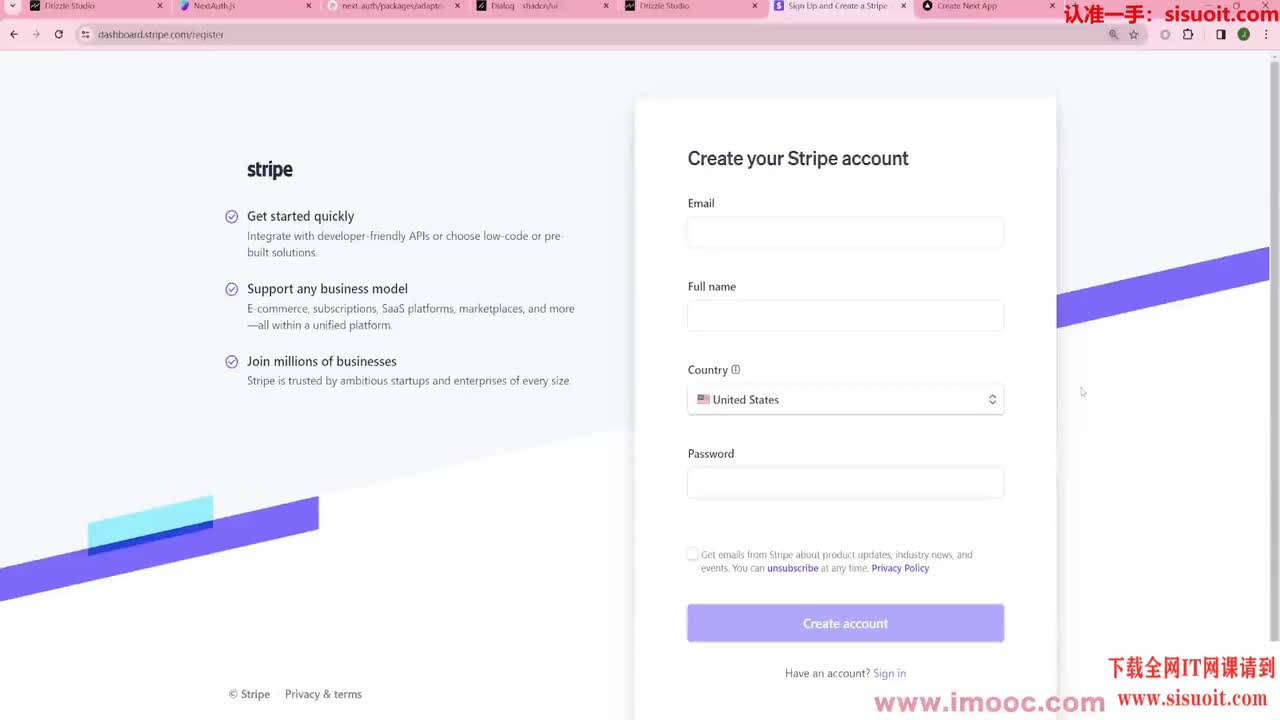This screenshot has width=1280, height=720.
Task: Click the unsubscribe link
Action: 792,568
